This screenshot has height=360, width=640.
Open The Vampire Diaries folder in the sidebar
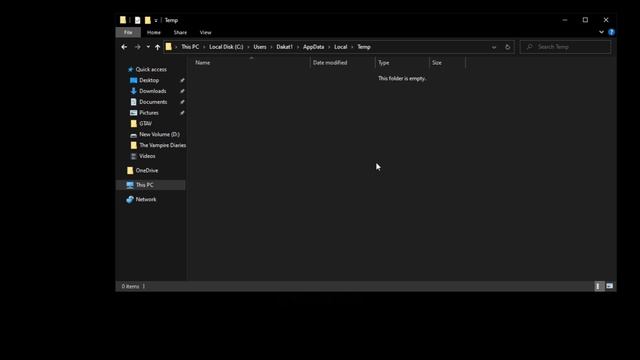pyautogui.click(x=162, y=145)
